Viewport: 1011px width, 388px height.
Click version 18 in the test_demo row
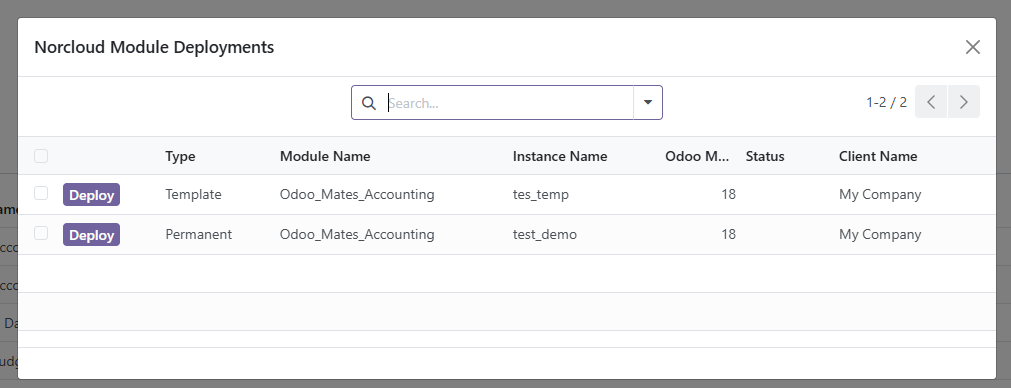[728, 234]
